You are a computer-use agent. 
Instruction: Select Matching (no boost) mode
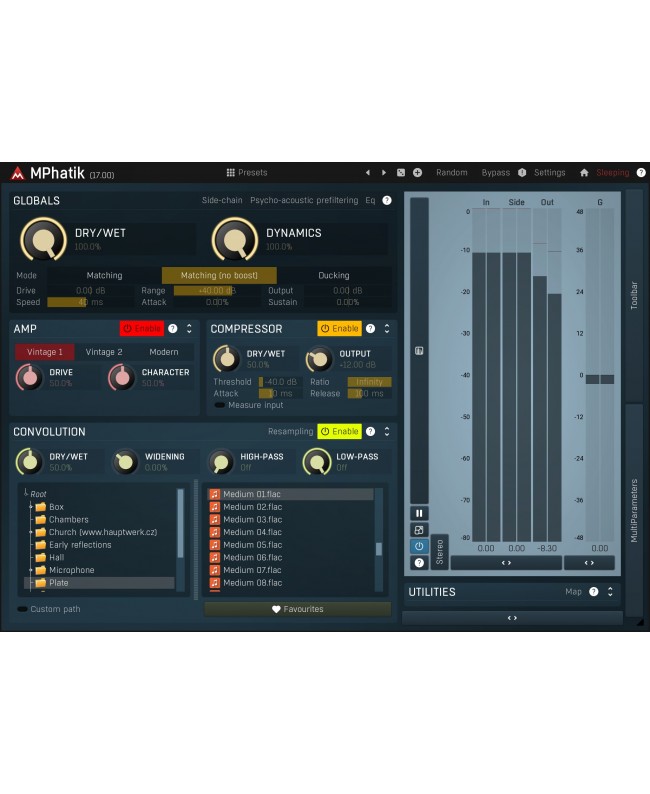click(x=219, y=275)
